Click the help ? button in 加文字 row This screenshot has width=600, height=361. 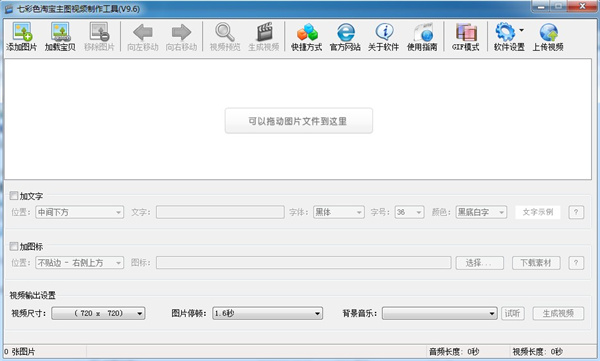(x=576, y=212)
